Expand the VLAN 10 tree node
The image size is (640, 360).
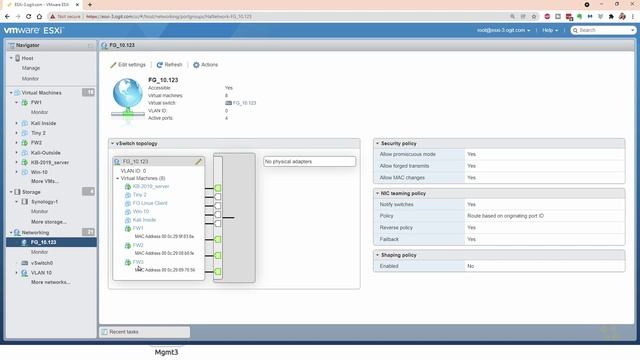point(17,273)
